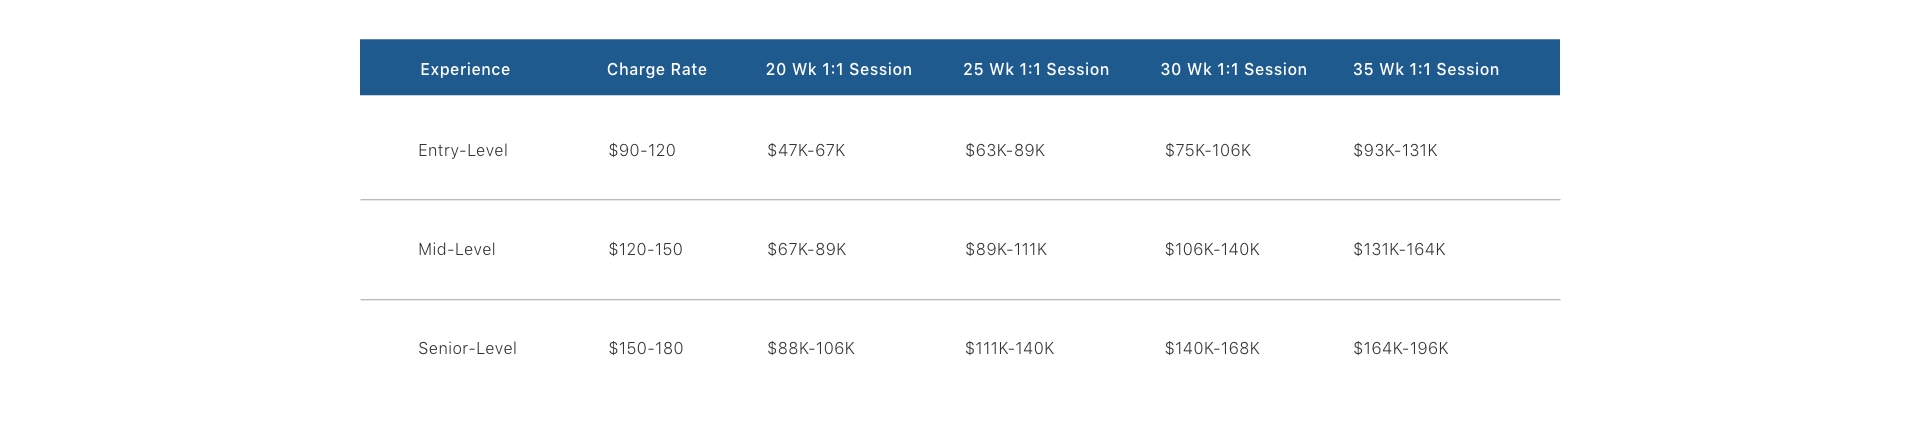Select the Mid-Level row label
Image resolution: width=1920 pixels, height=435 pixels.
click(457, 249)
